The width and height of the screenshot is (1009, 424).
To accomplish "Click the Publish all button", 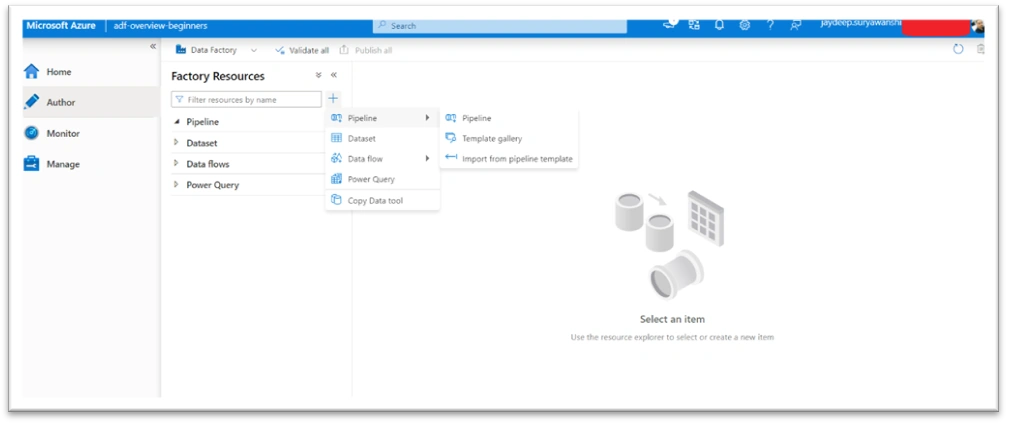I will click(366, 50).
